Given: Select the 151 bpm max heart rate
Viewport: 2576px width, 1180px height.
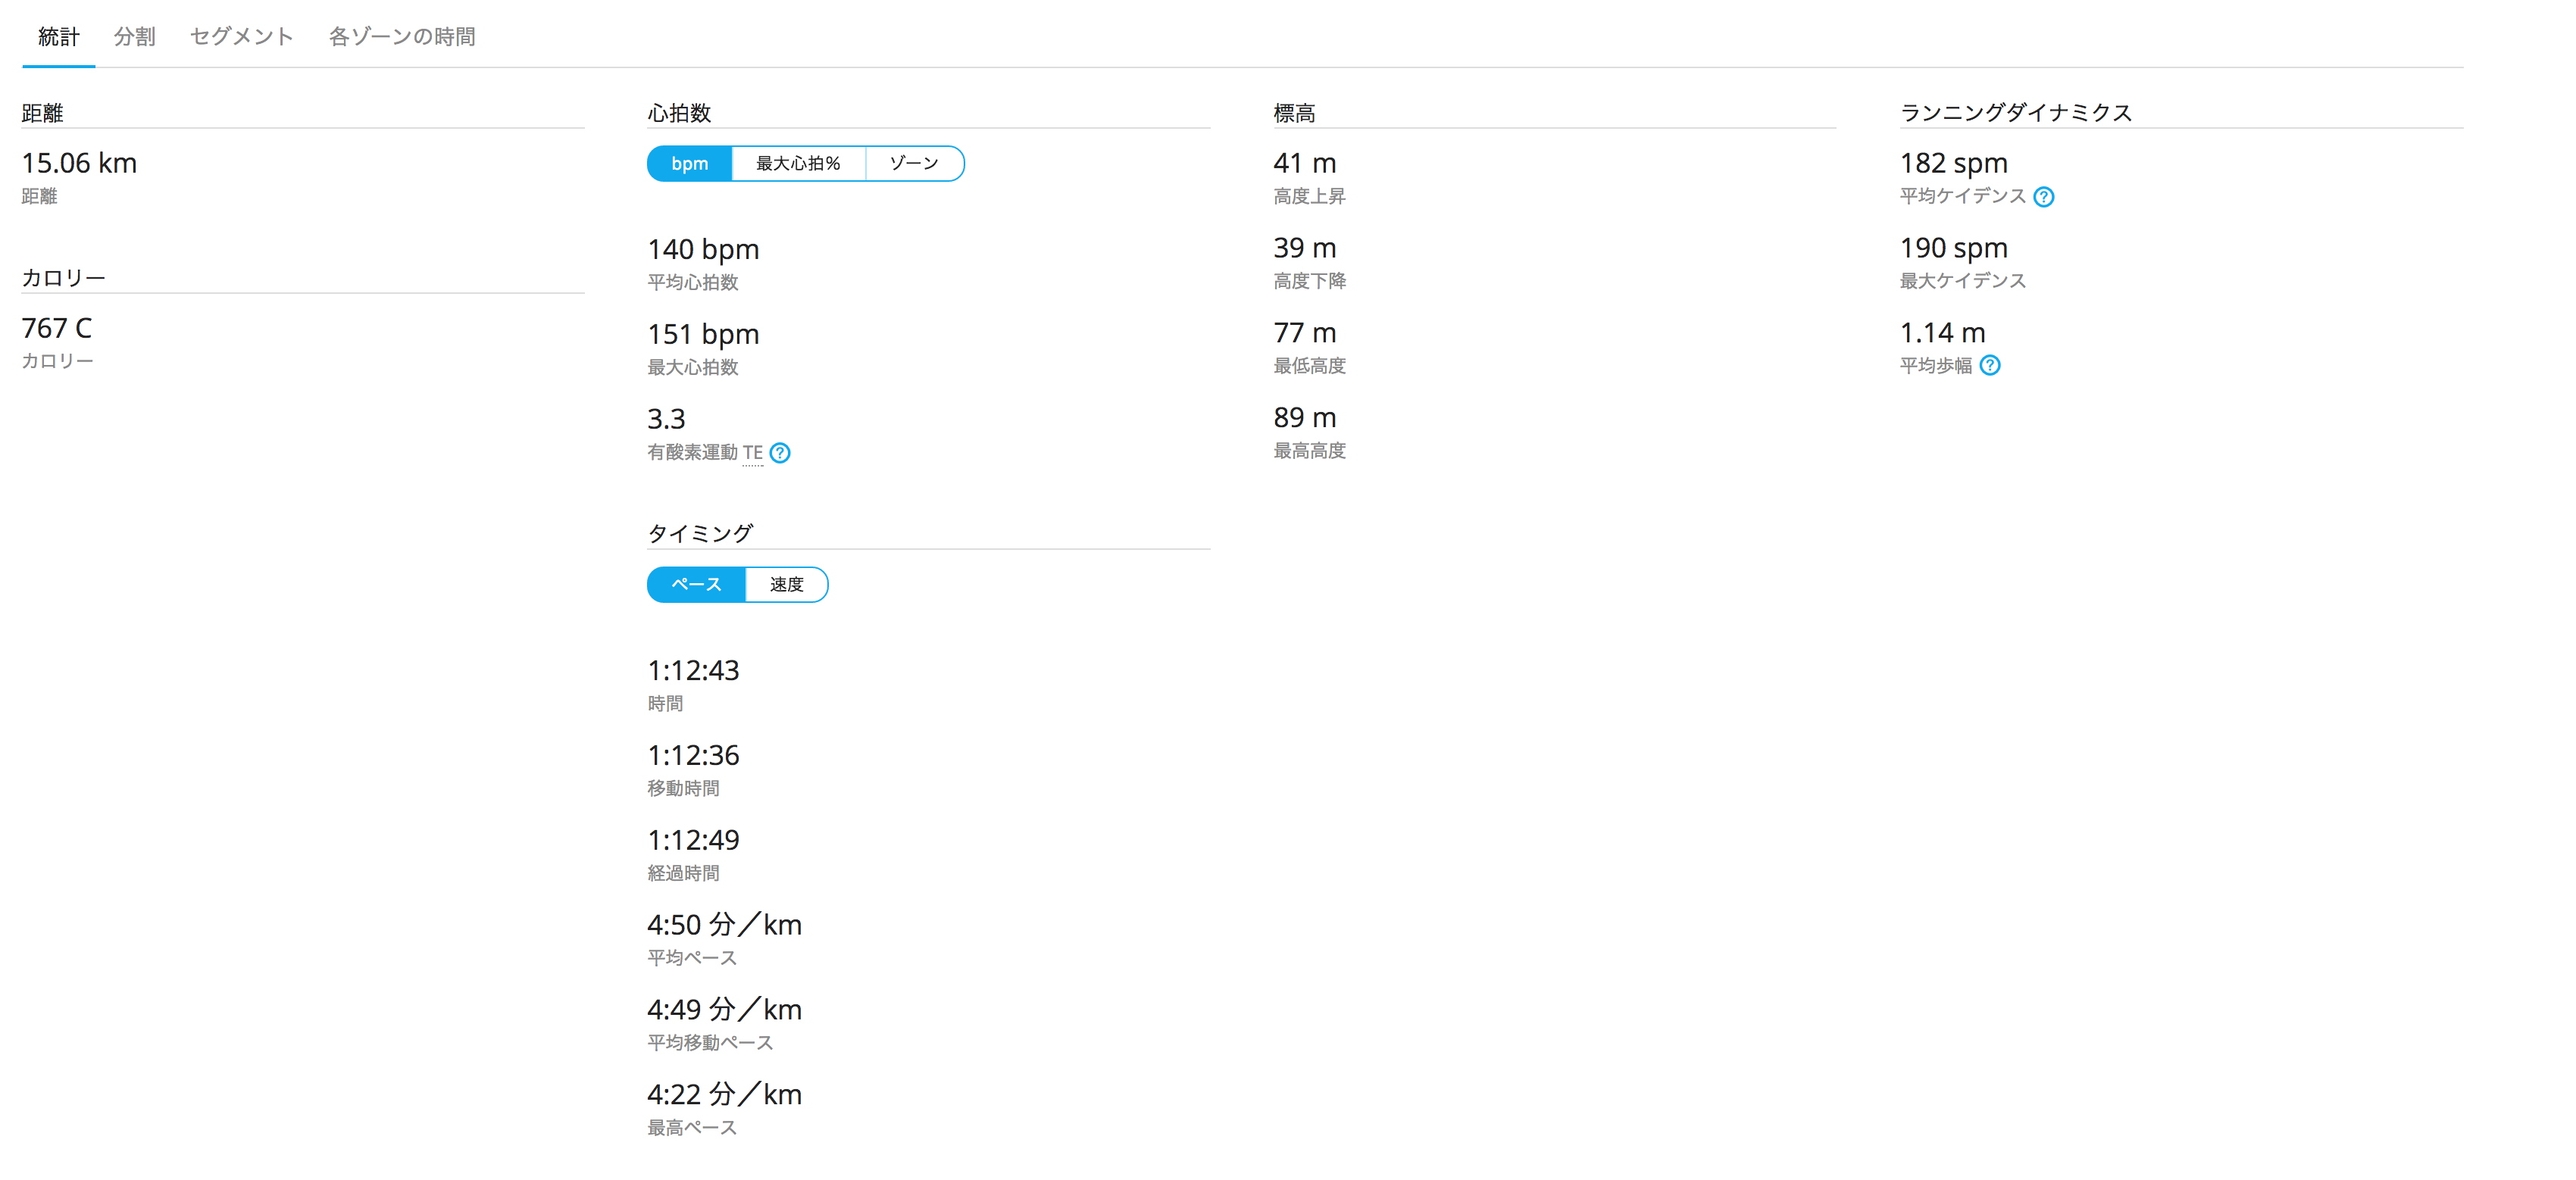Looking at the screenshot, I should [x=703, y=334].
